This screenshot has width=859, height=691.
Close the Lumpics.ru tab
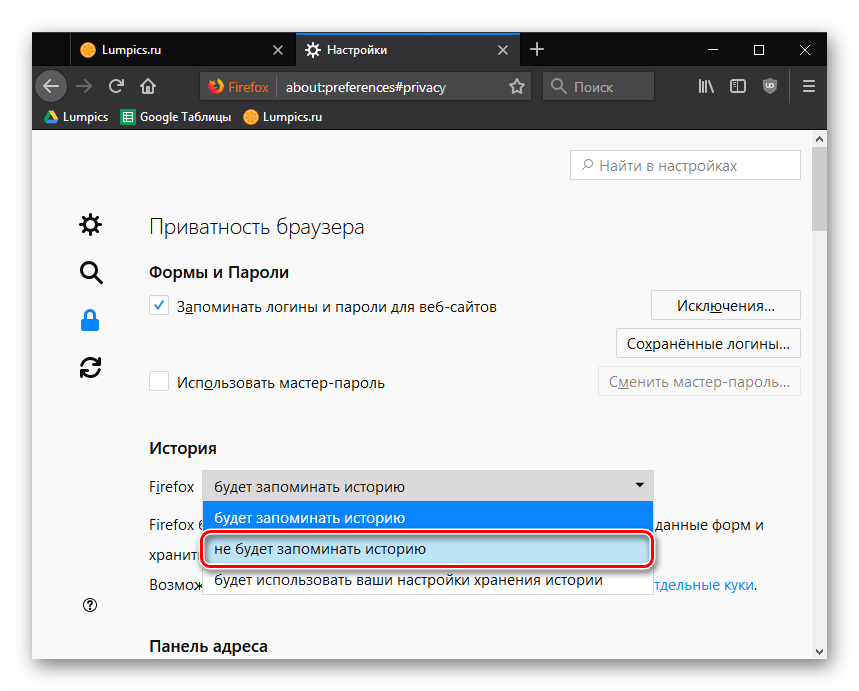278,50
